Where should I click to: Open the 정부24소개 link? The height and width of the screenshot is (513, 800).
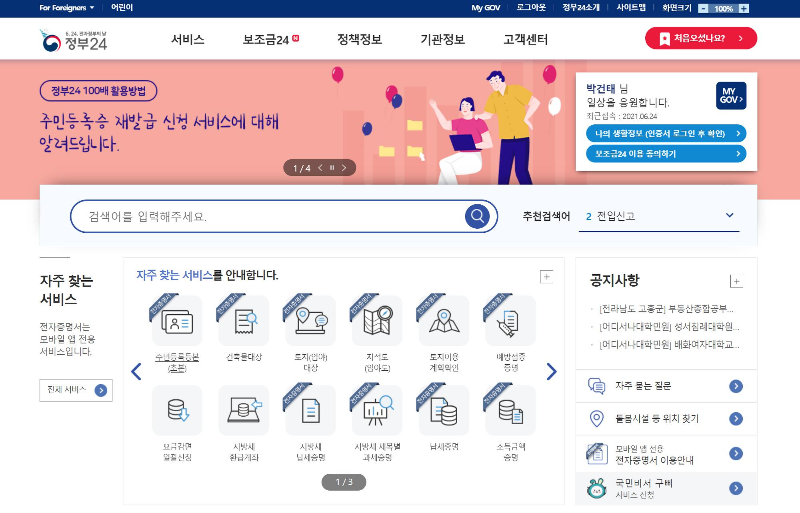coord(581,8)
